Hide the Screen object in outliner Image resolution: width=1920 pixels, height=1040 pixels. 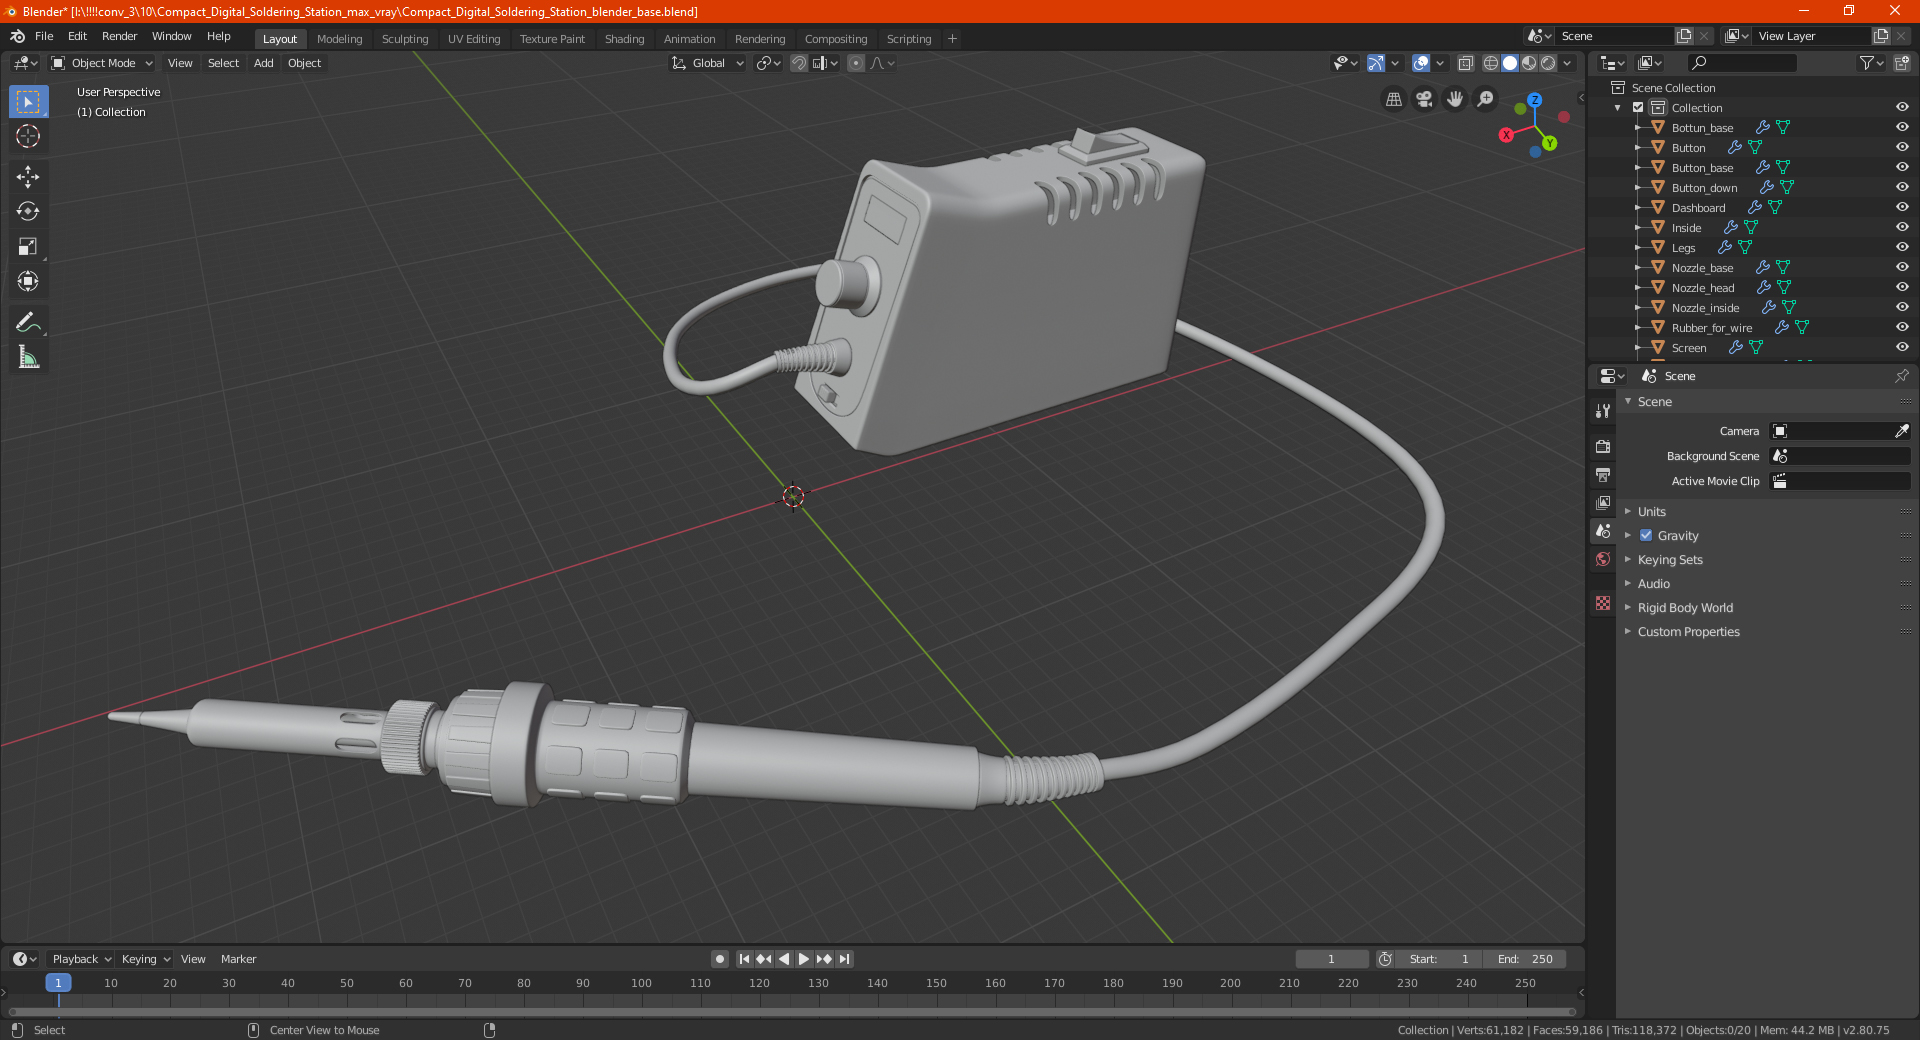1902,347
